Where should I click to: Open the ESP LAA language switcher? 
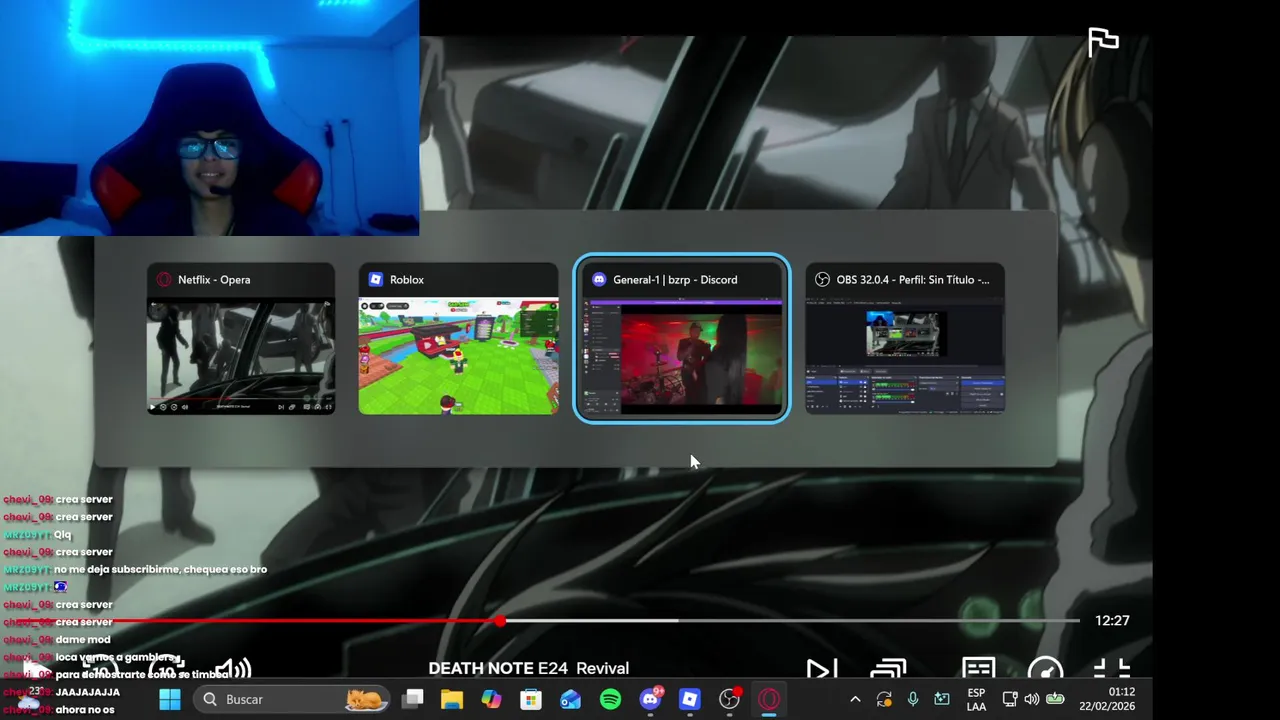[976, 699]
